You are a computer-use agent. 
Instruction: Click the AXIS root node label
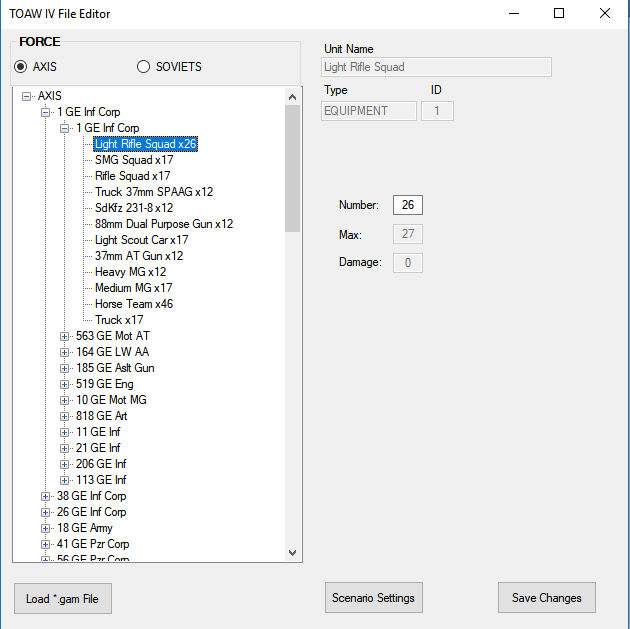pyautogui.click(x=49, y=96)
